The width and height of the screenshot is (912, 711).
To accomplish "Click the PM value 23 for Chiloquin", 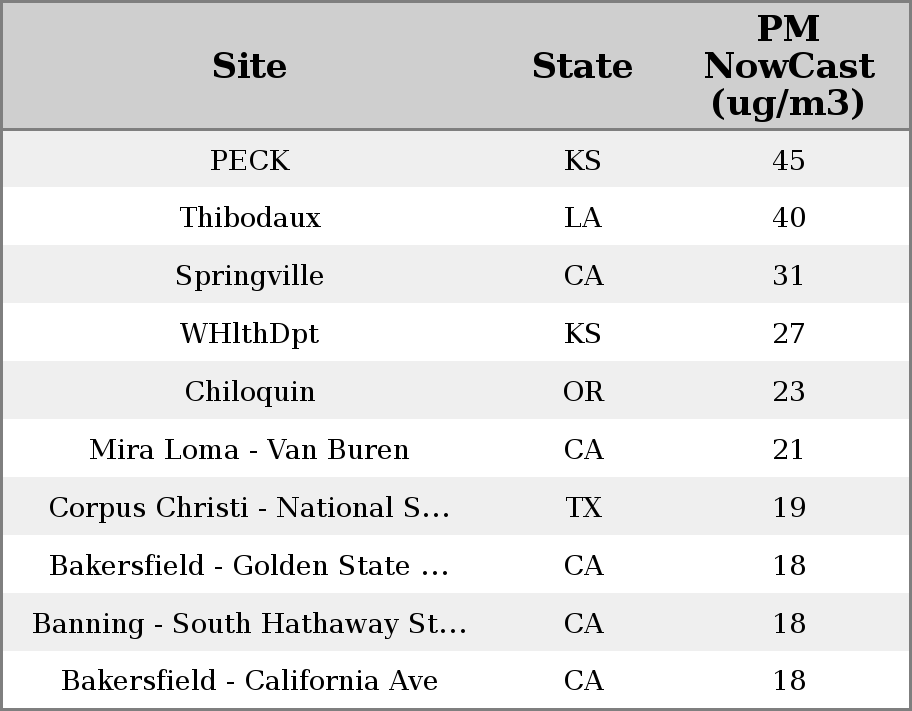I will click(x=788, y=392).
